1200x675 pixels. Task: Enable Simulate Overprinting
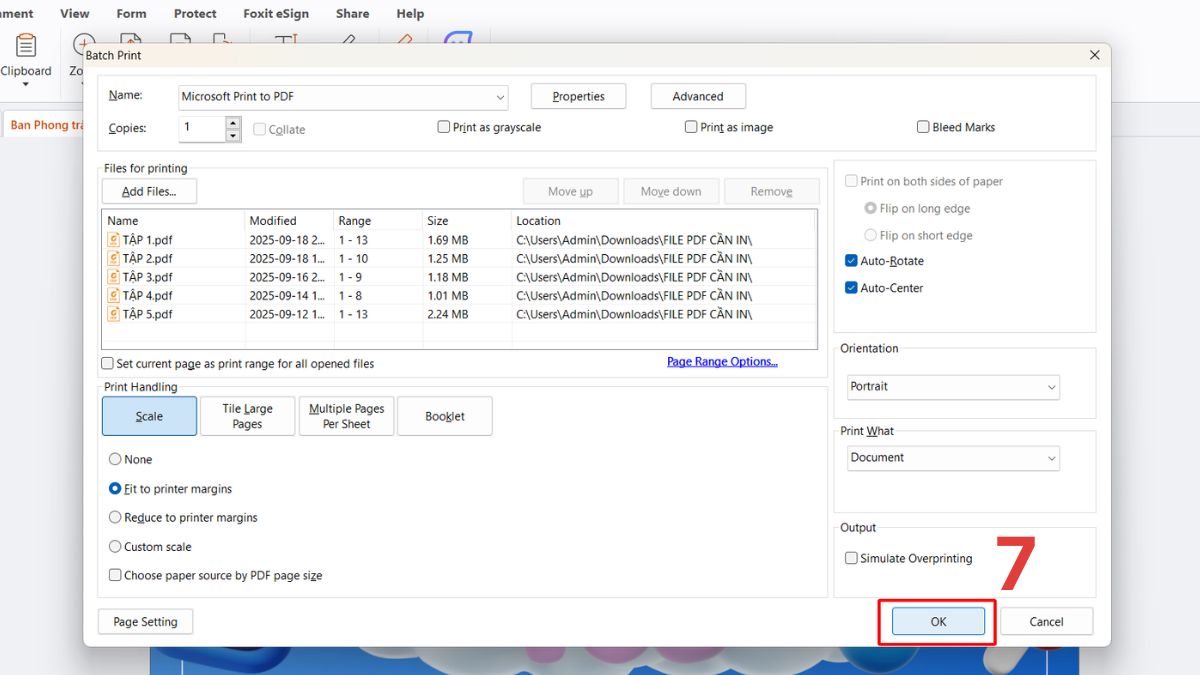click(851, 559)
